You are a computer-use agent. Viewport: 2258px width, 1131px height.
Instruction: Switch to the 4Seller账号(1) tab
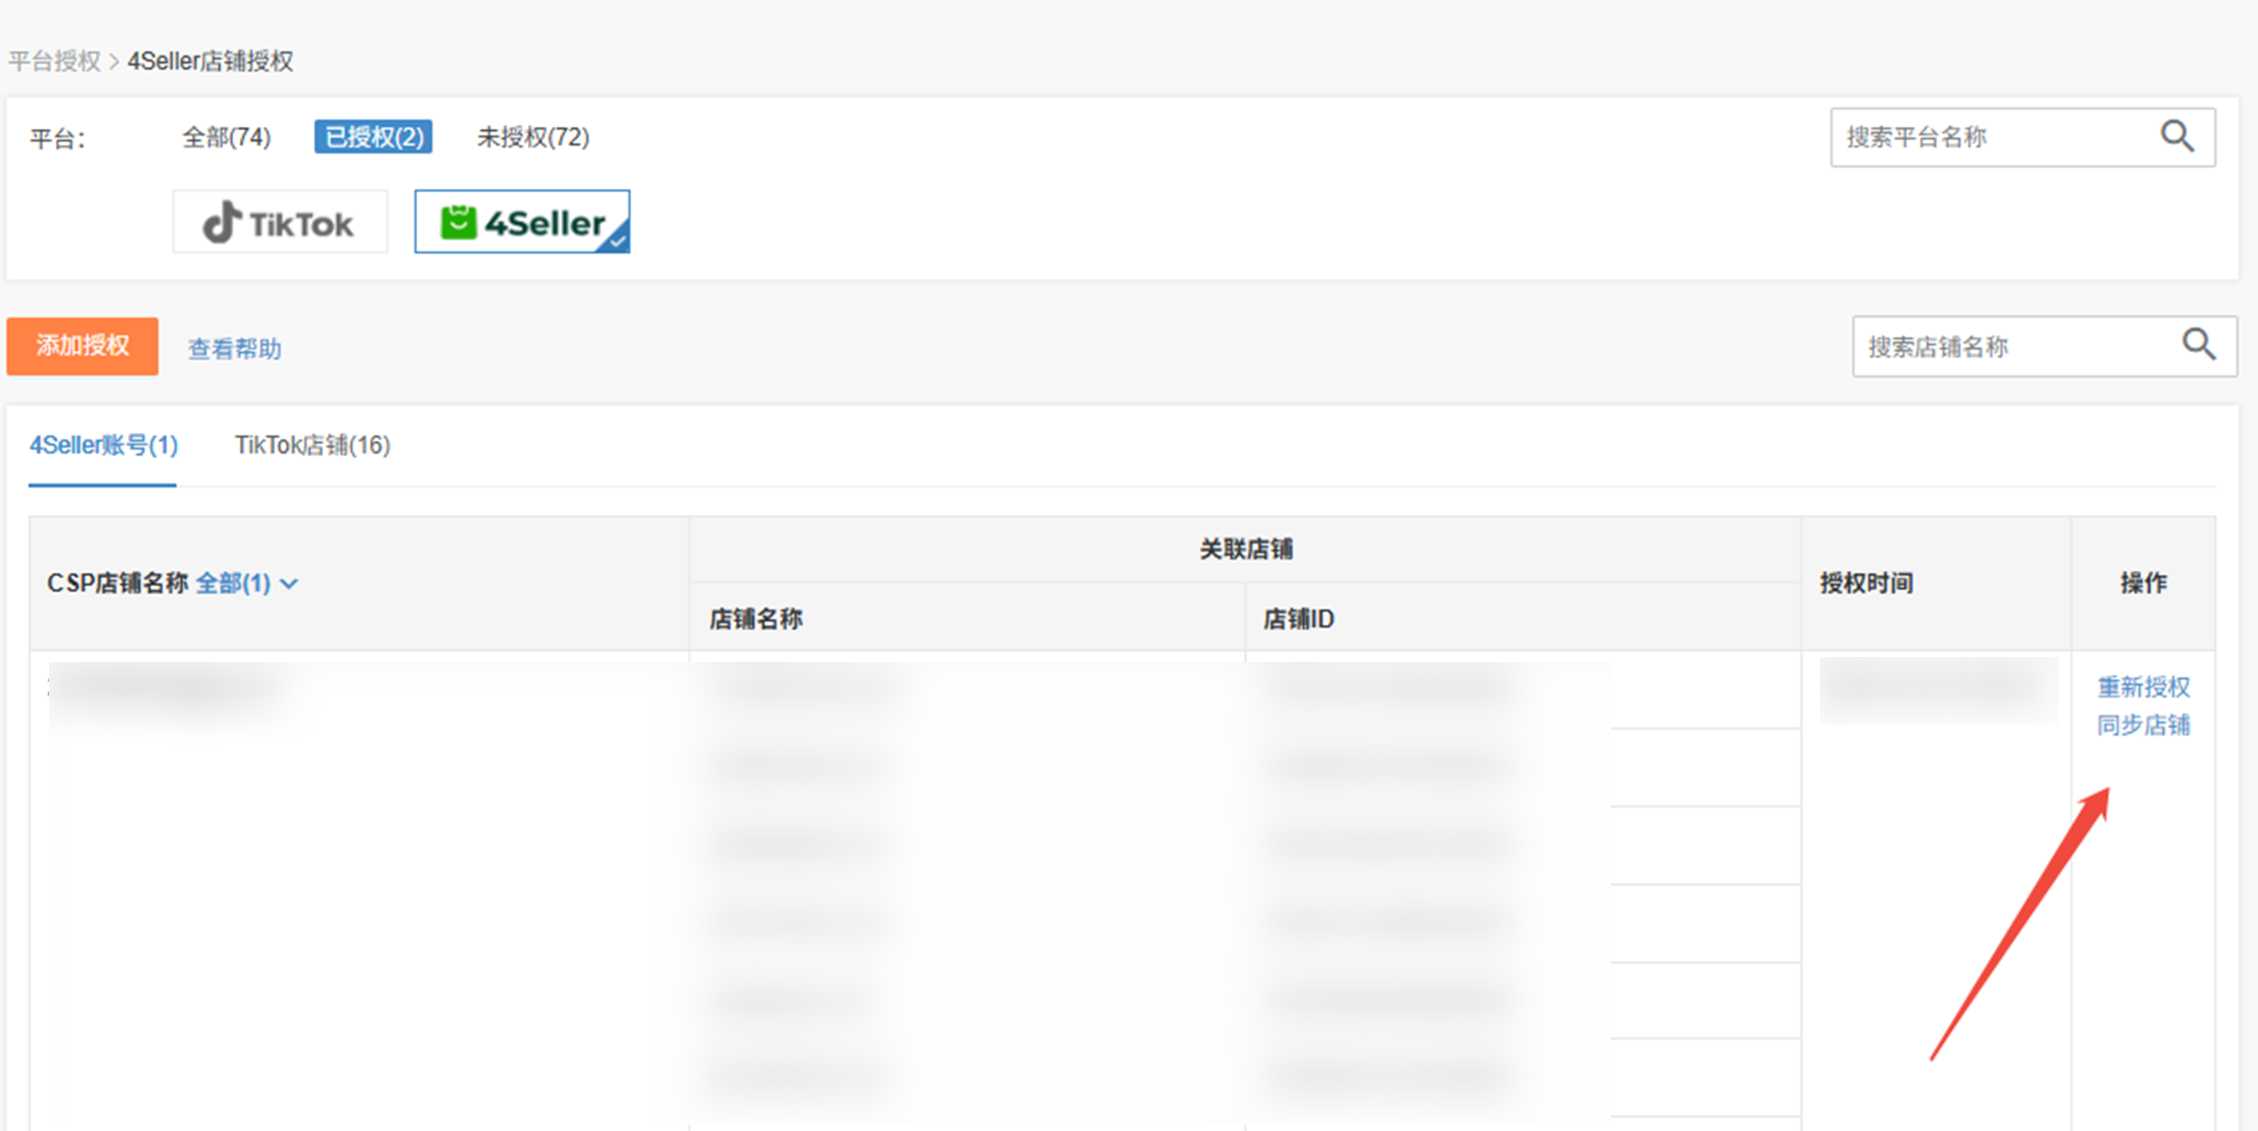coord(103,445)
